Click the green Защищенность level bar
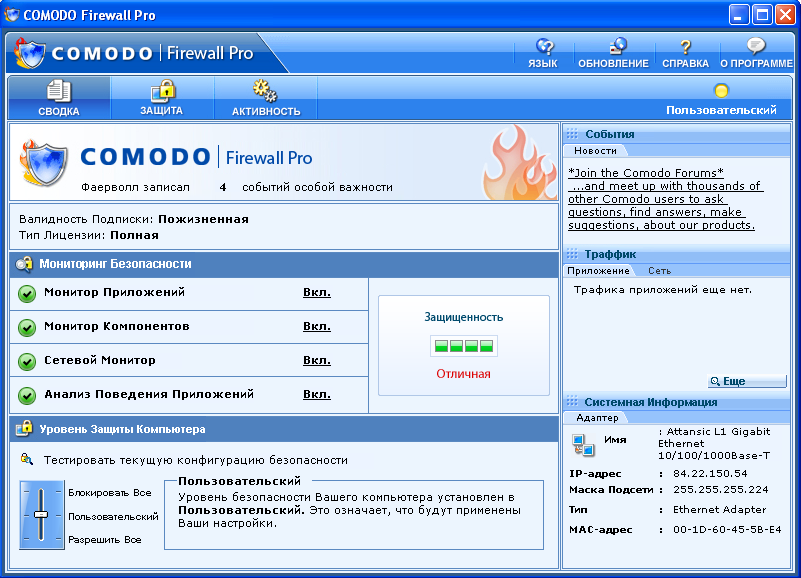The height and width of the screenshot is (578, 801). (x=464, y=346)
